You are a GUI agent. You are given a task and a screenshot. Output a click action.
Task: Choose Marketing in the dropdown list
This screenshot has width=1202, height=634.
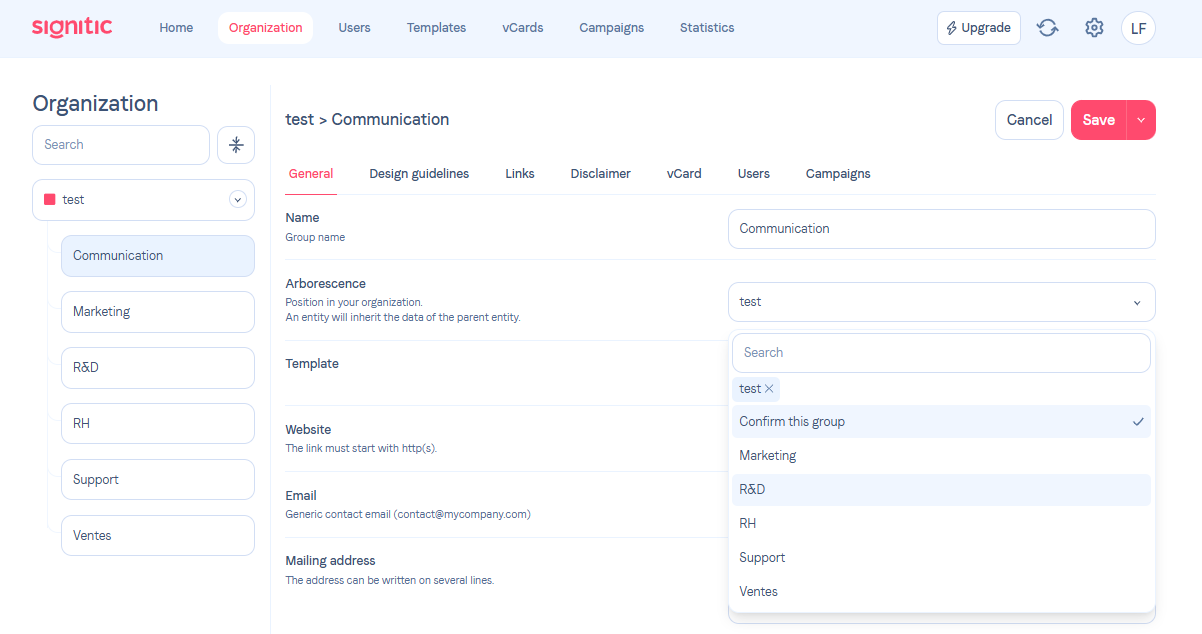click(x=942, y=456)
